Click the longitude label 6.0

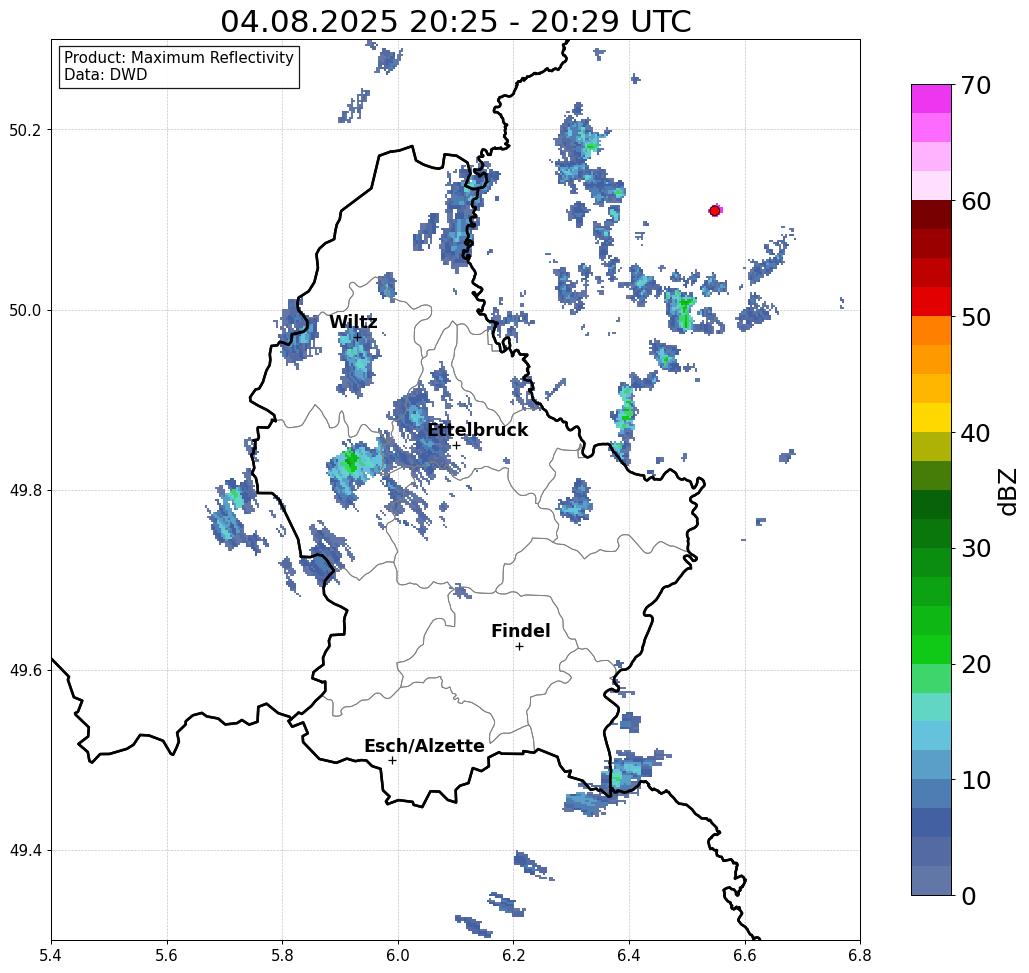coord(398,955)
